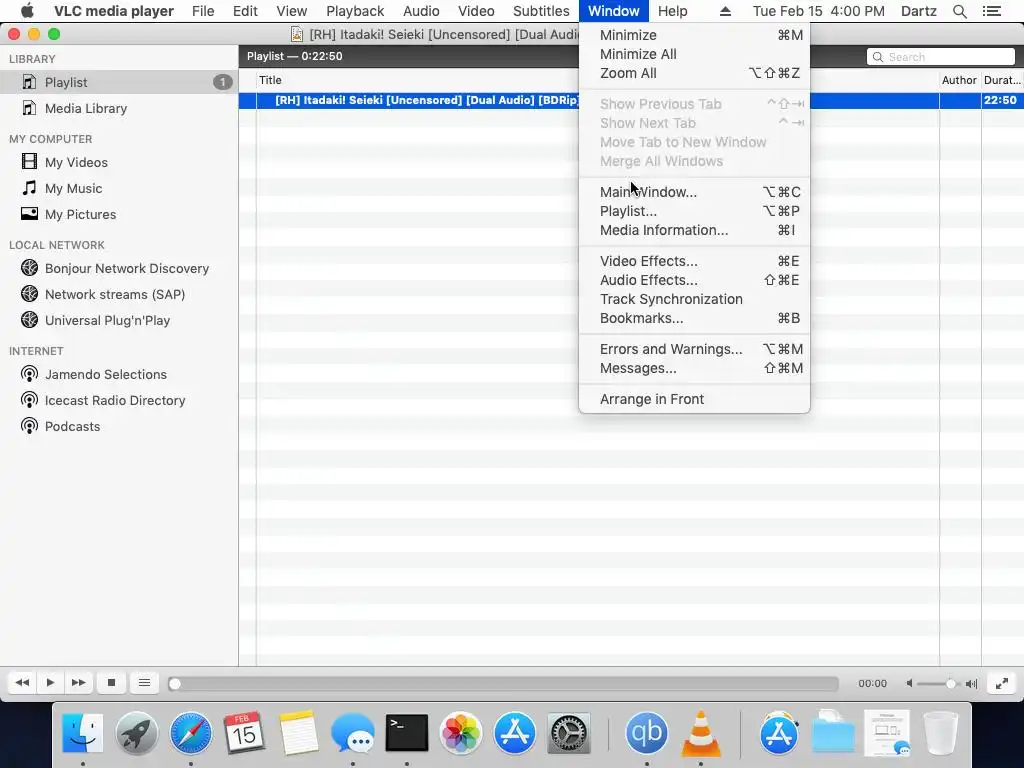Open Photos app from the Dock

coord(461,733)
